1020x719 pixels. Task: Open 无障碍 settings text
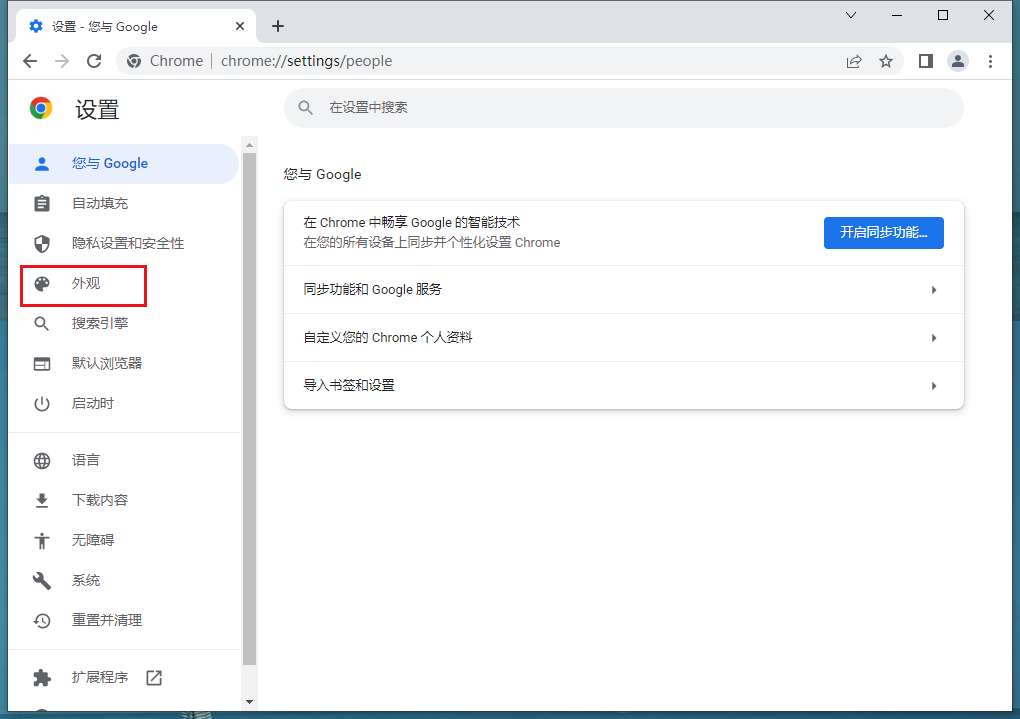point(93,541)
